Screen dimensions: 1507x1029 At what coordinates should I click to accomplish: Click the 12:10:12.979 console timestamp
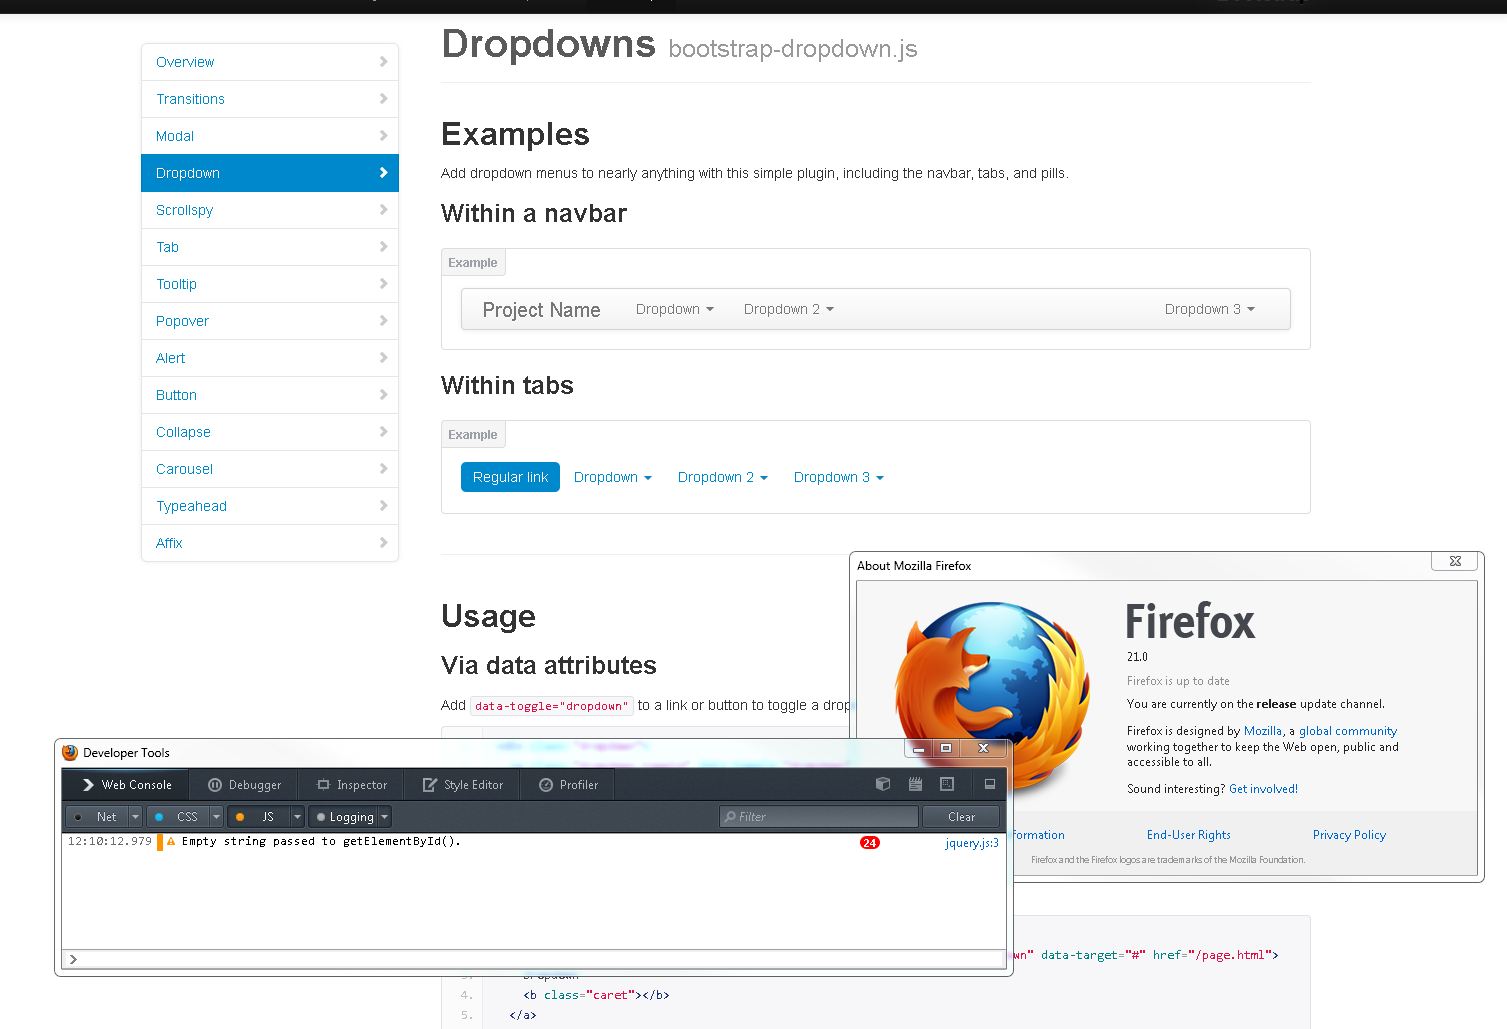pyautogui.click(x=110, y=841)
